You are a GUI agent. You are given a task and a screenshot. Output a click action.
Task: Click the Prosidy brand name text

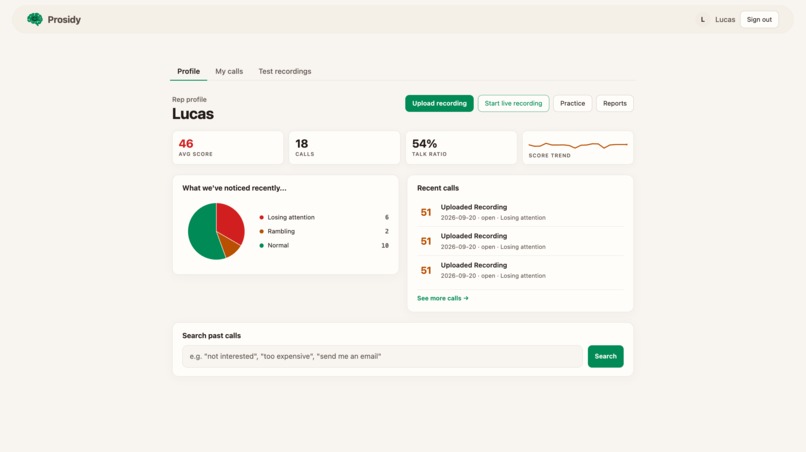coord(64,20)
